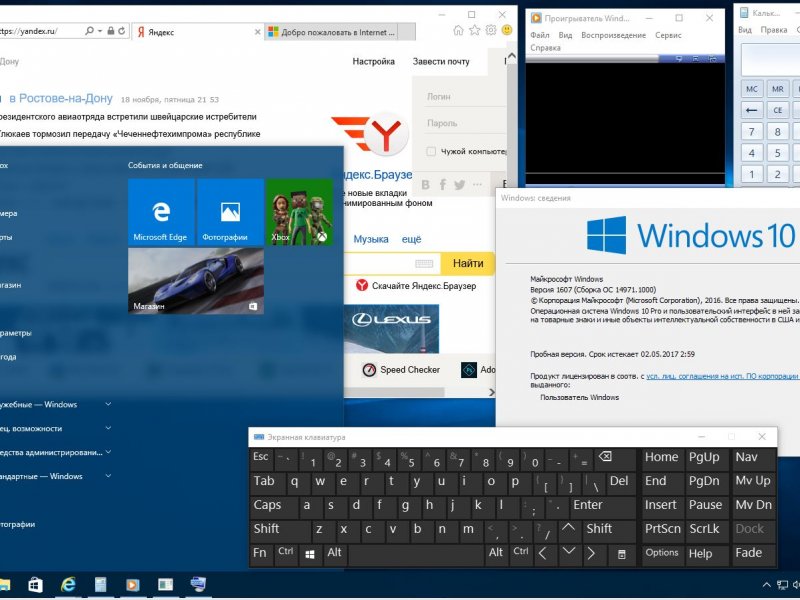Switch to Windows Media Player from the taskbar
The width and height of the screenshot is (800, 600).
(x=133, y=584)
